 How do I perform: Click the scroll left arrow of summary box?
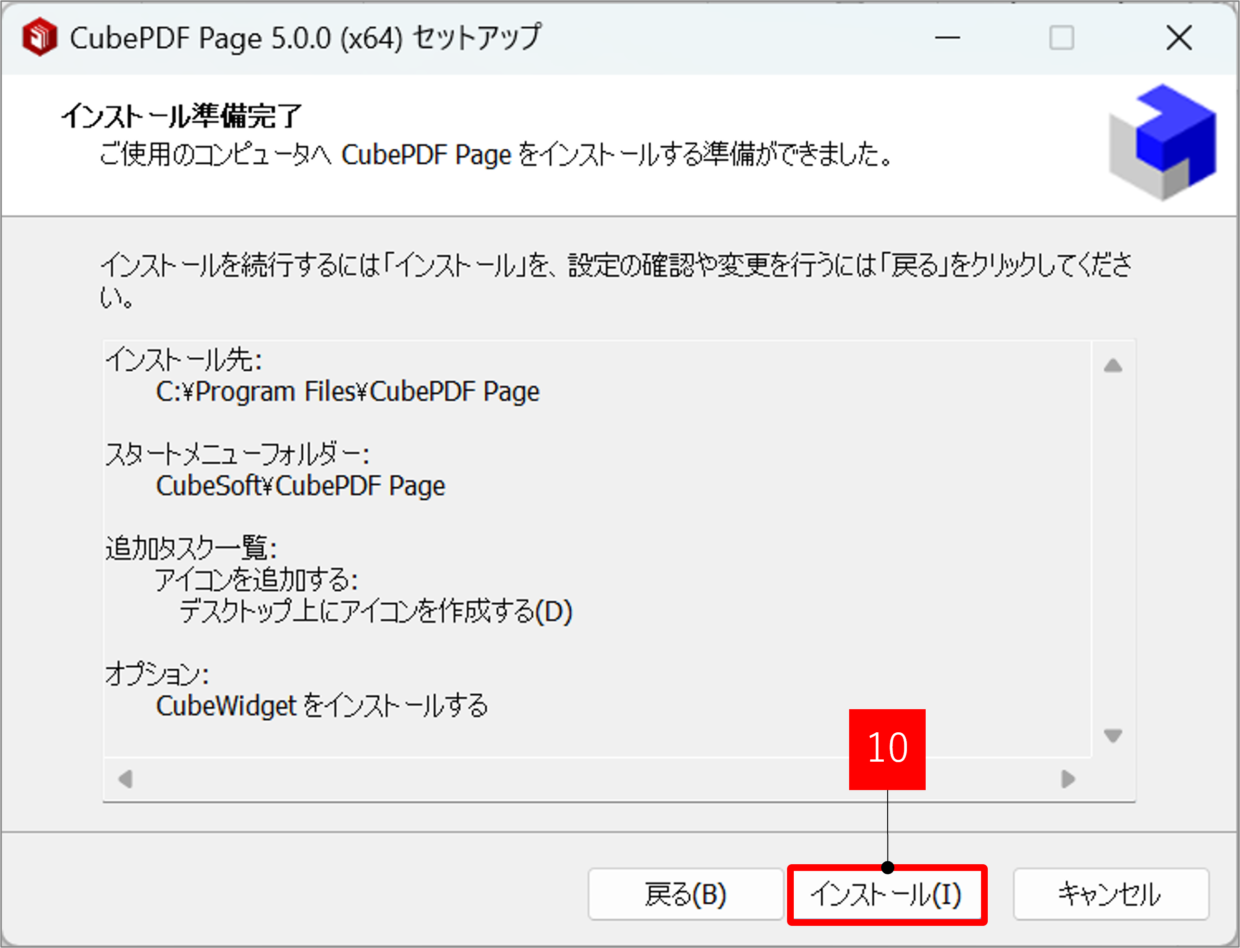tap(126, 778)
